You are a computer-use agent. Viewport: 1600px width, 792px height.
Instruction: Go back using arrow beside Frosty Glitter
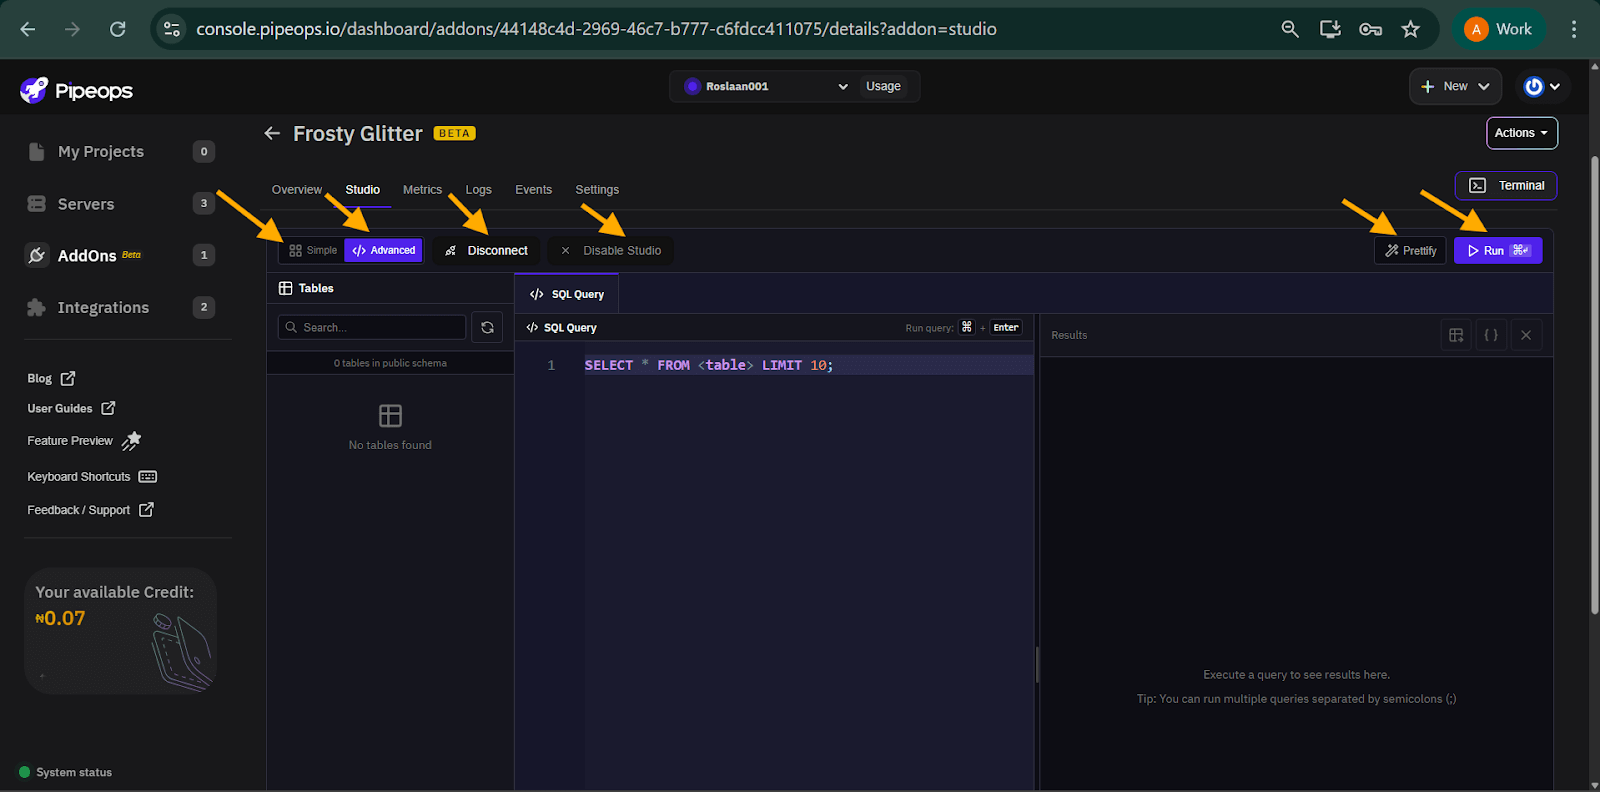click(272, 133)
